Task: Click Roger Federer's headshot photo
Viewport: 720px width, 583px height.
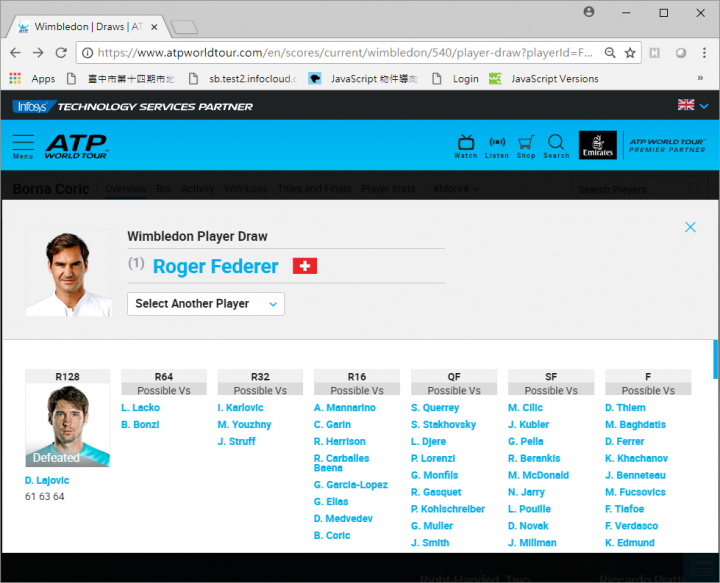Action: pyautogui.click(x=68, y=273)
